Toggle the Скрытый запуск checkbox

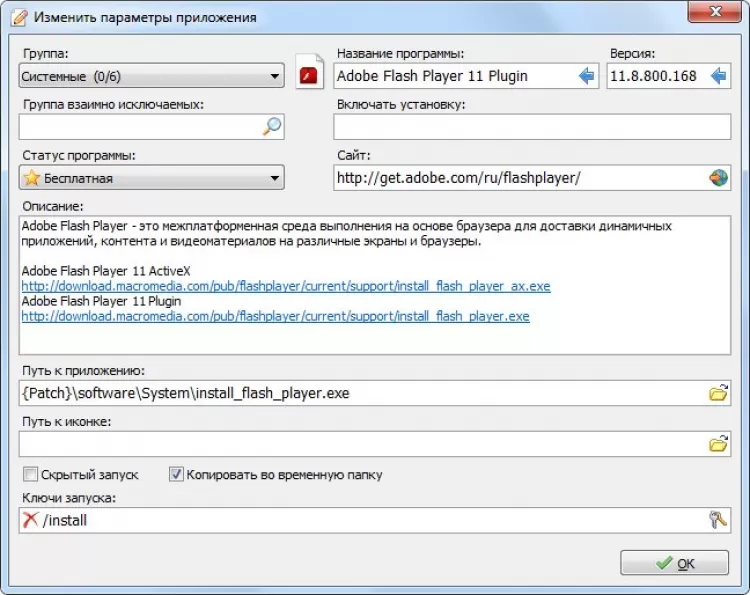click(x=30, y=474)
